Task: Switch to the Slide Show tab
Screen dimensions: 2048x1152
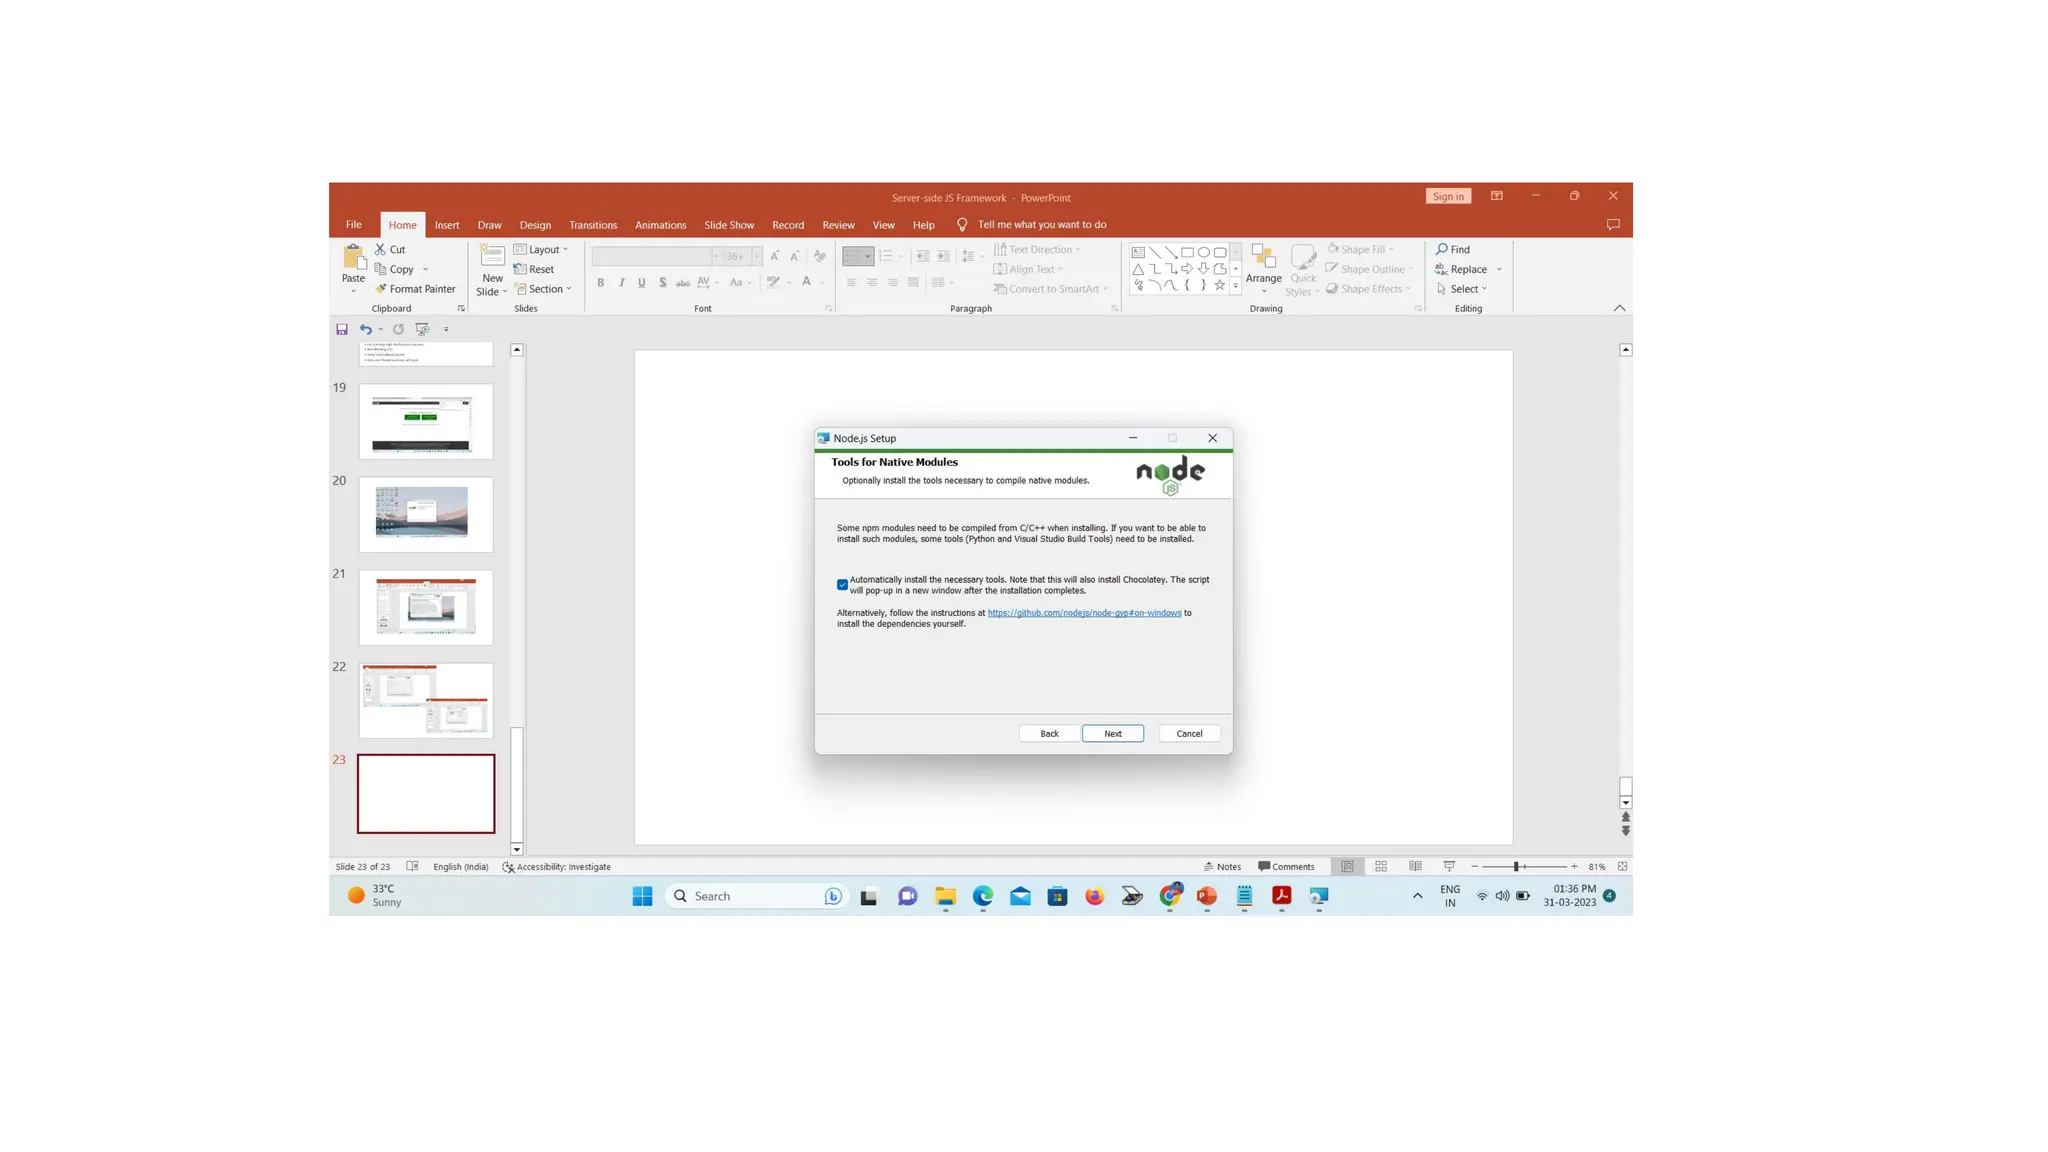Action: point(729,225)
